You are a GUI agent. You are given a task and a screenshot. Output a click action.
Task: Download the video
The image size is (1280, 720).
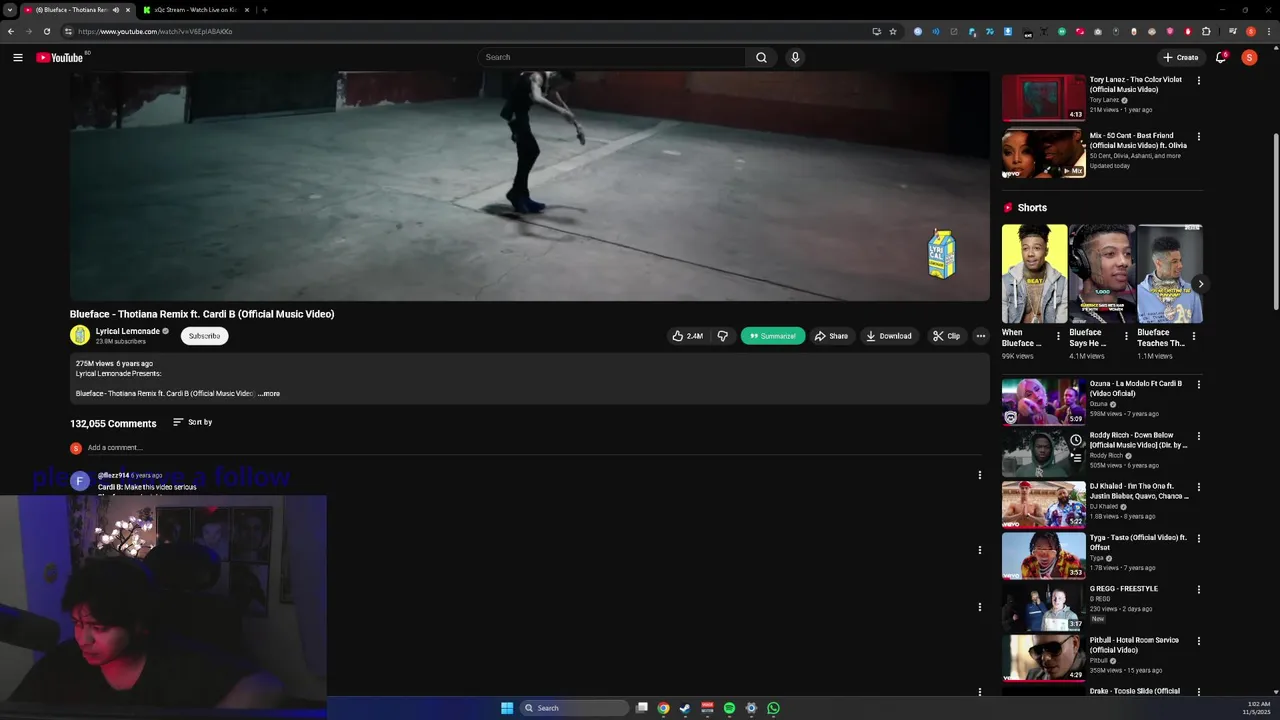tap(889, 336)
